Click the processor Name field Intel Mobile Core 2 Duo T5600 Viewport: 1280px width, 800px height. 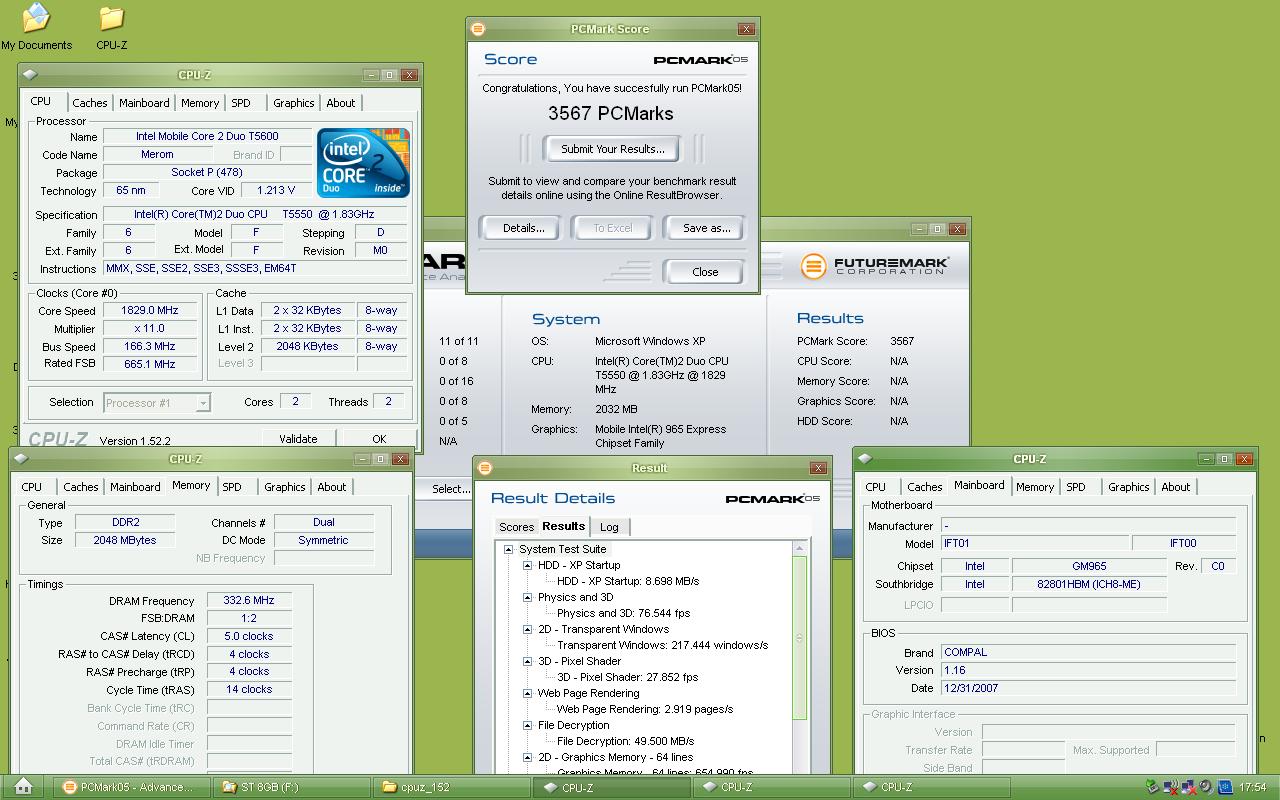pos(207,136)
